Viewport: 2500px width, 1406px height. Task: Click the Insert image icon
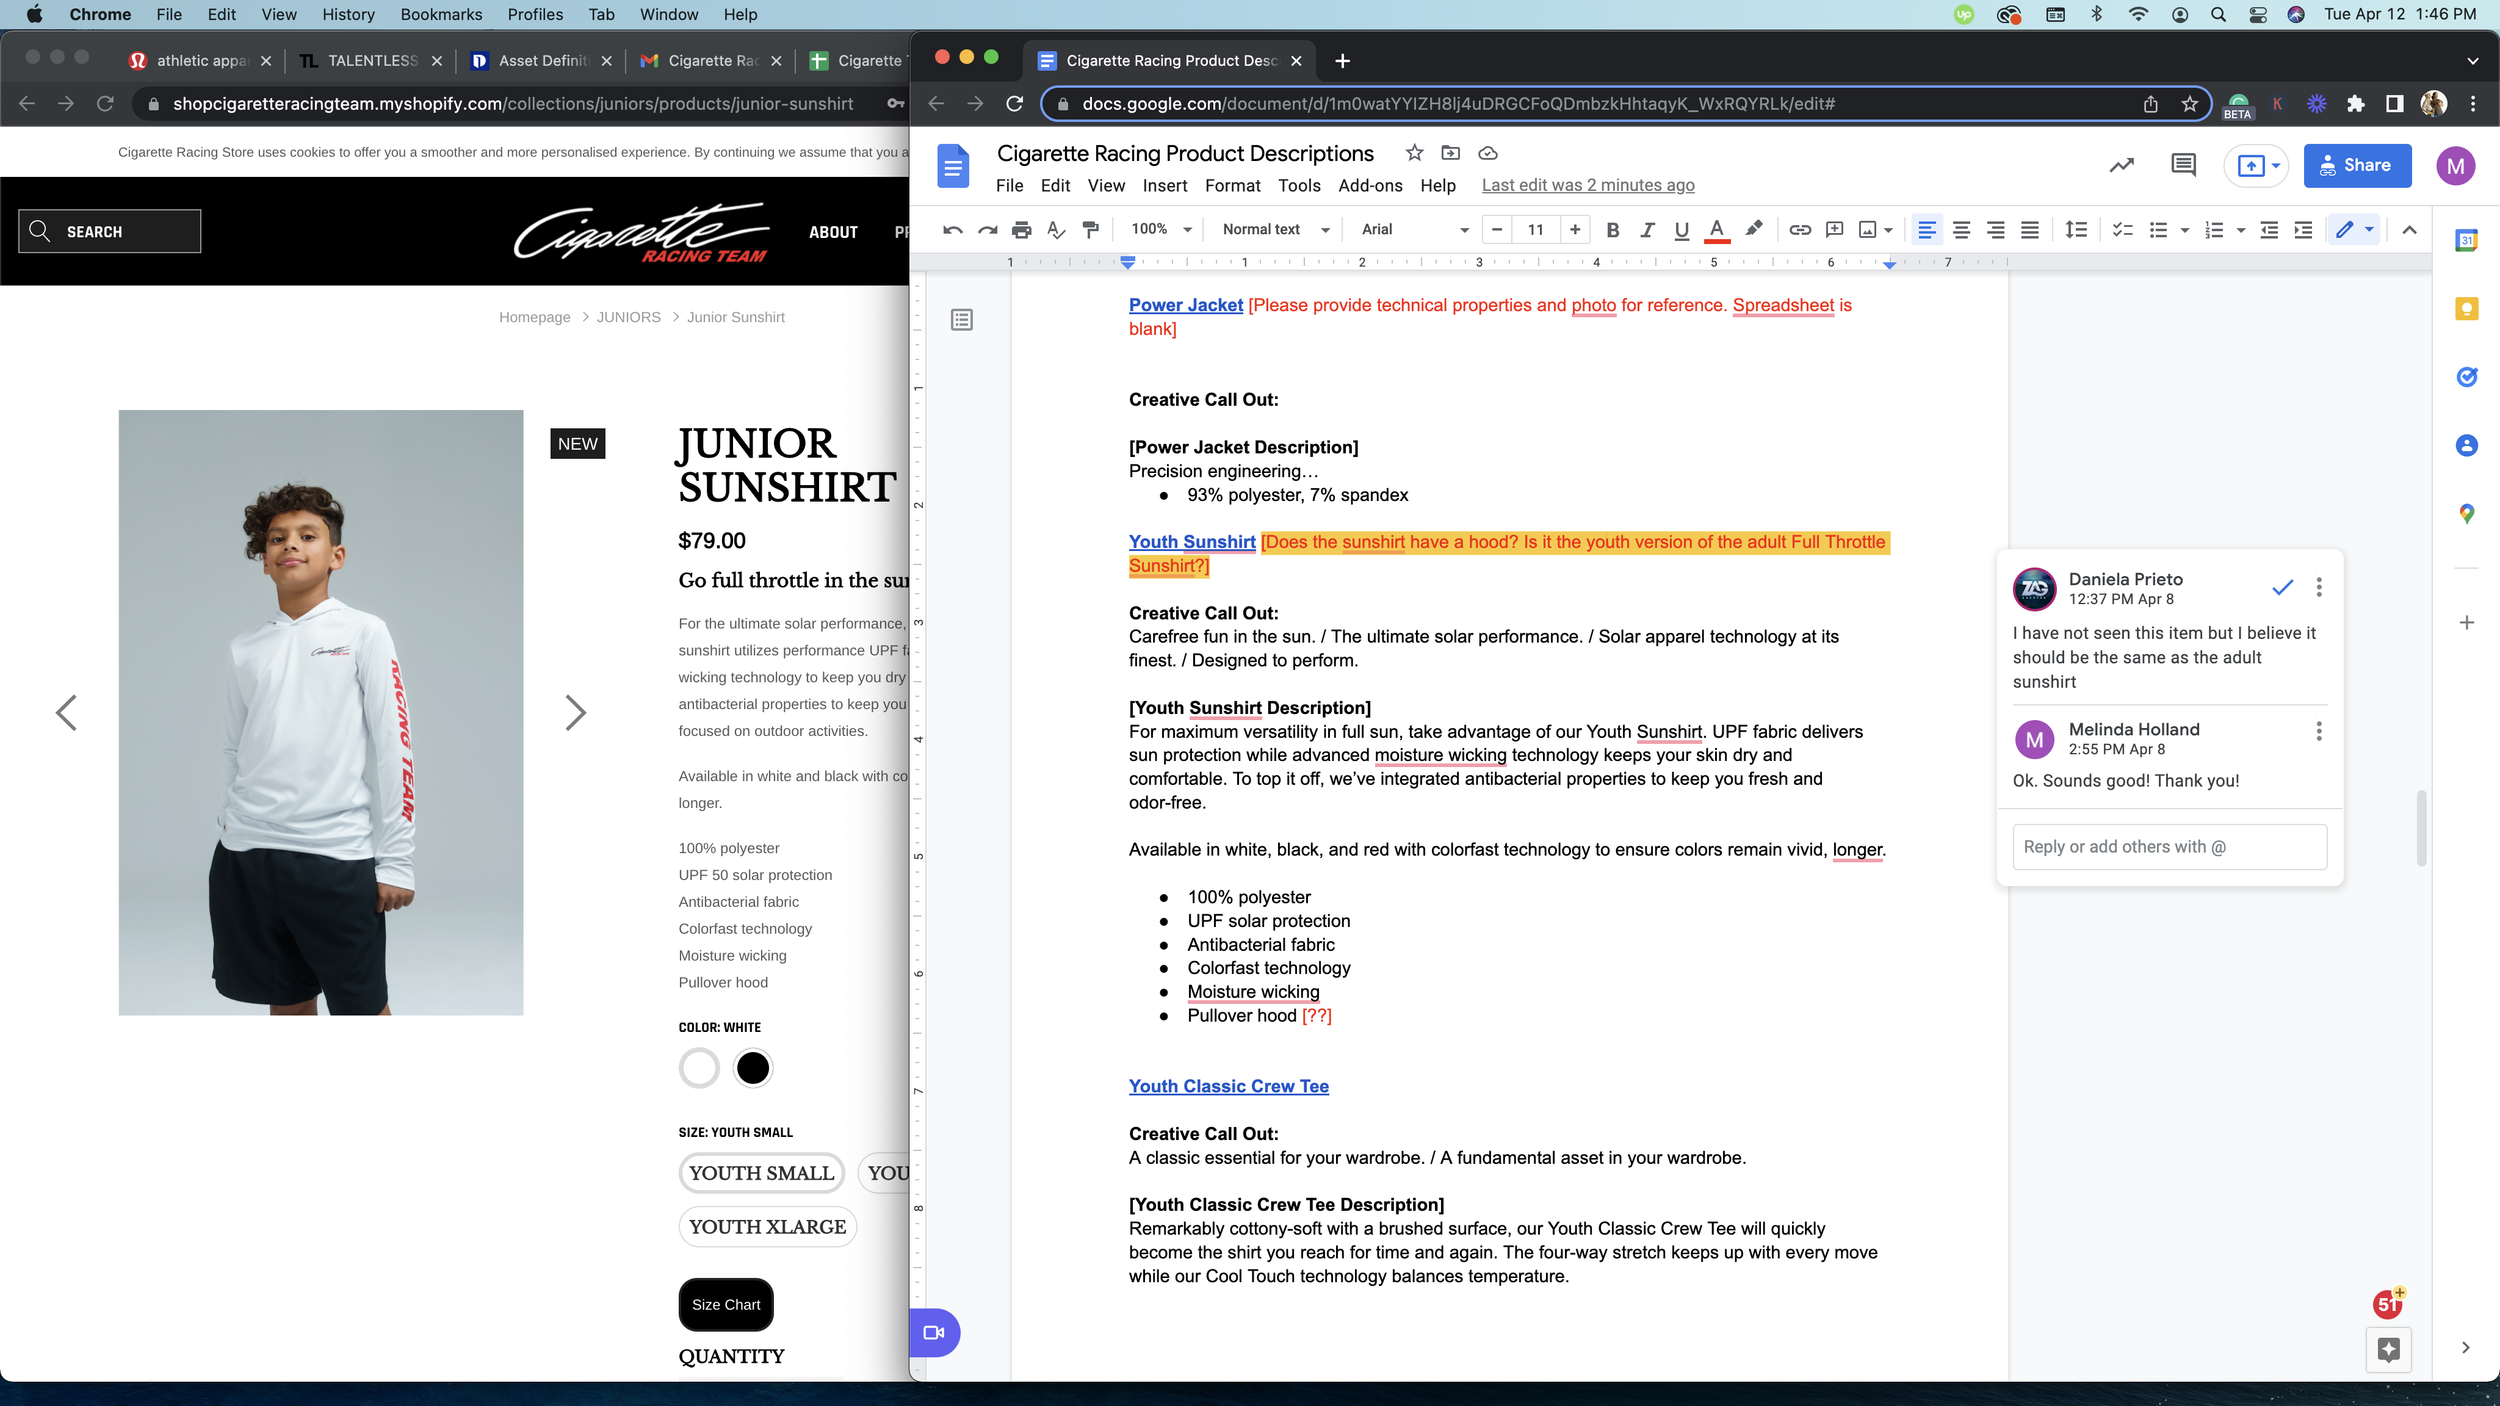click(x=1867, y=230)
